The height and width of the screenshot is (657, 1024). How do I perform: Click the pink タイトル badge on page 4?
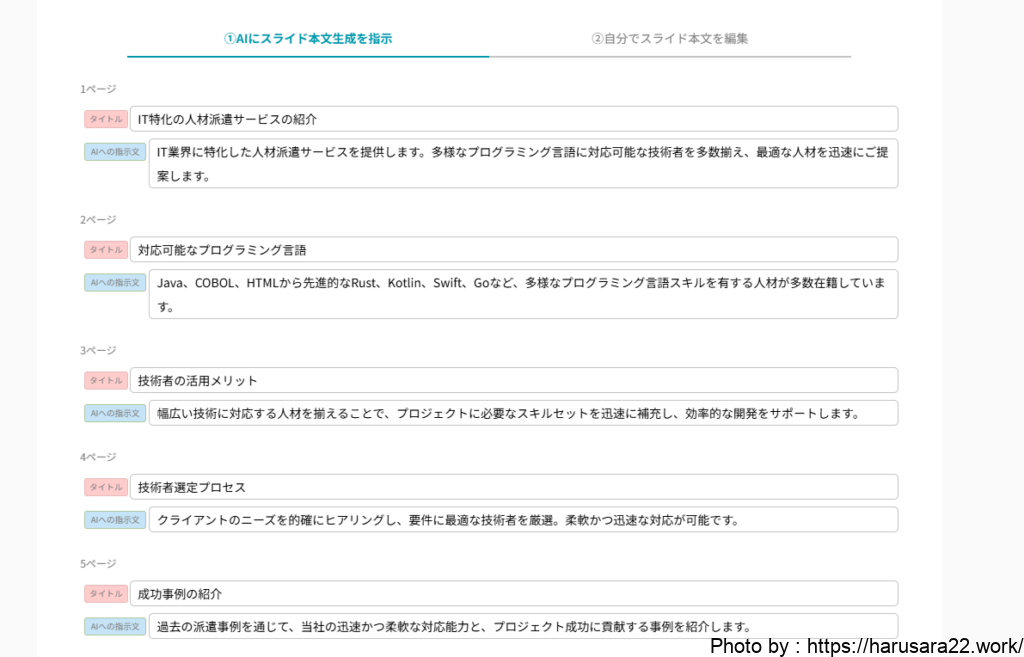click(x=106, y=487)
